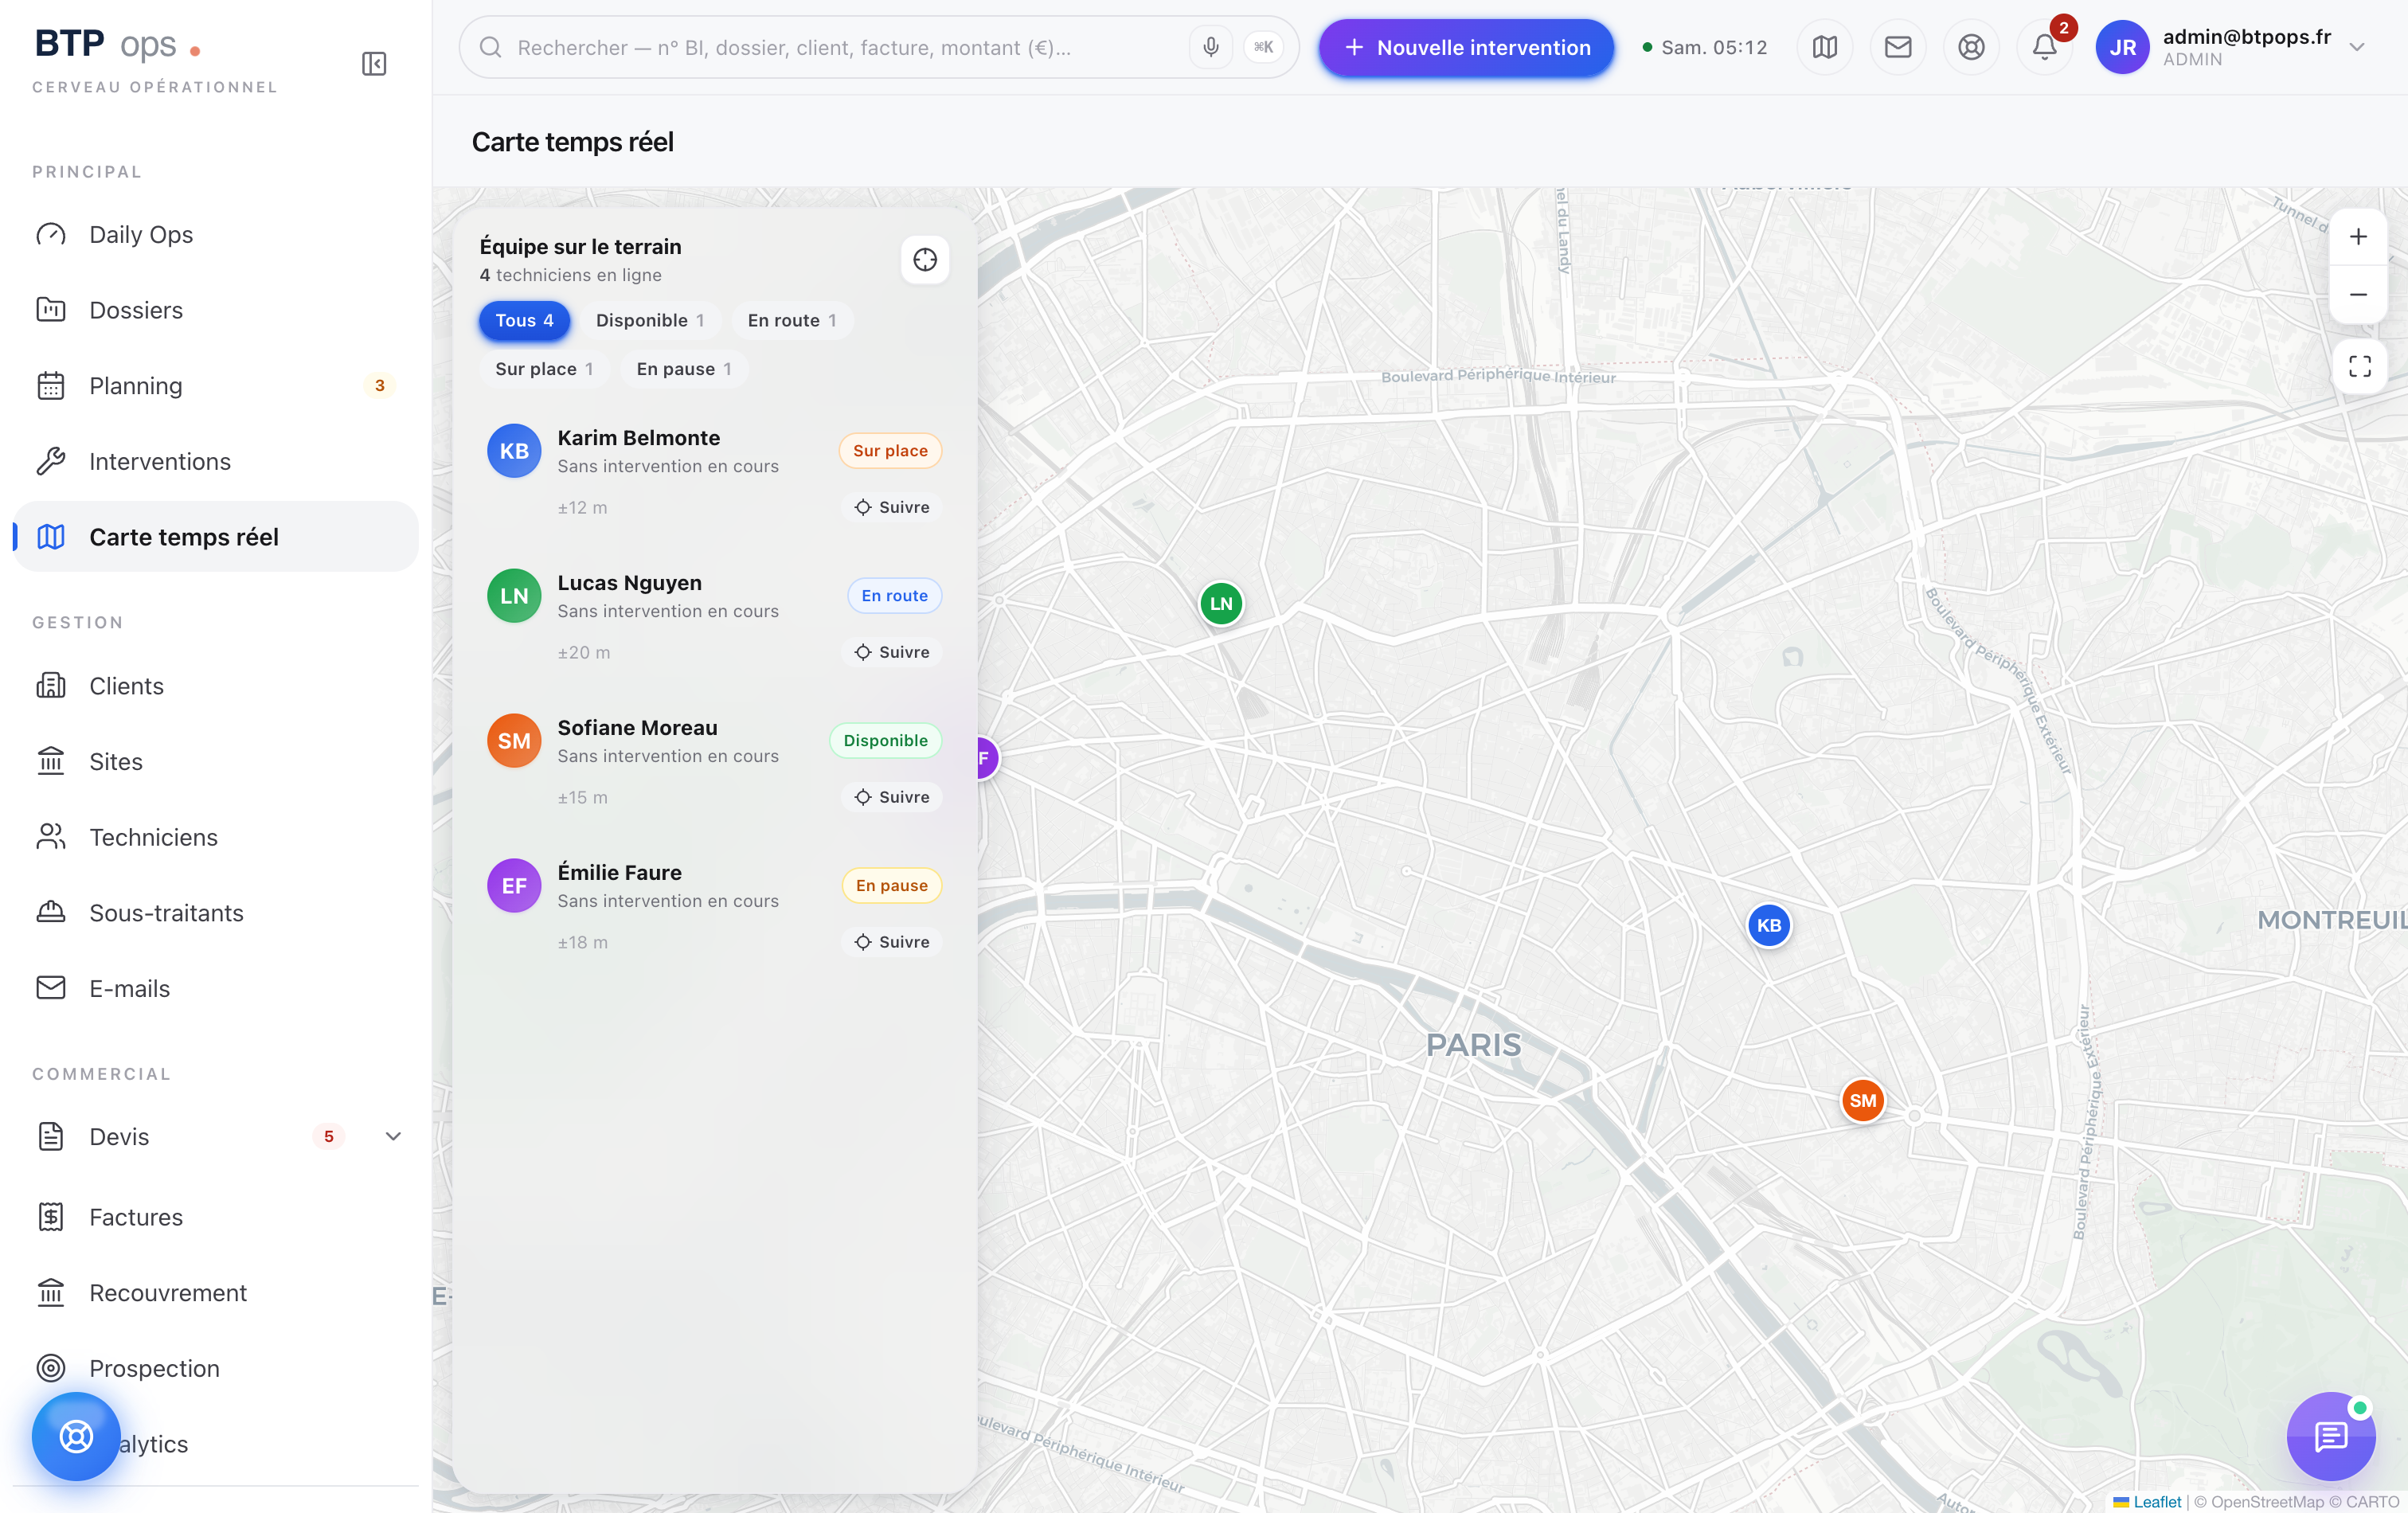Click the Planning badge showing 3
2408x1513 pixels.
pyautogui.click(x=379, y=386)
